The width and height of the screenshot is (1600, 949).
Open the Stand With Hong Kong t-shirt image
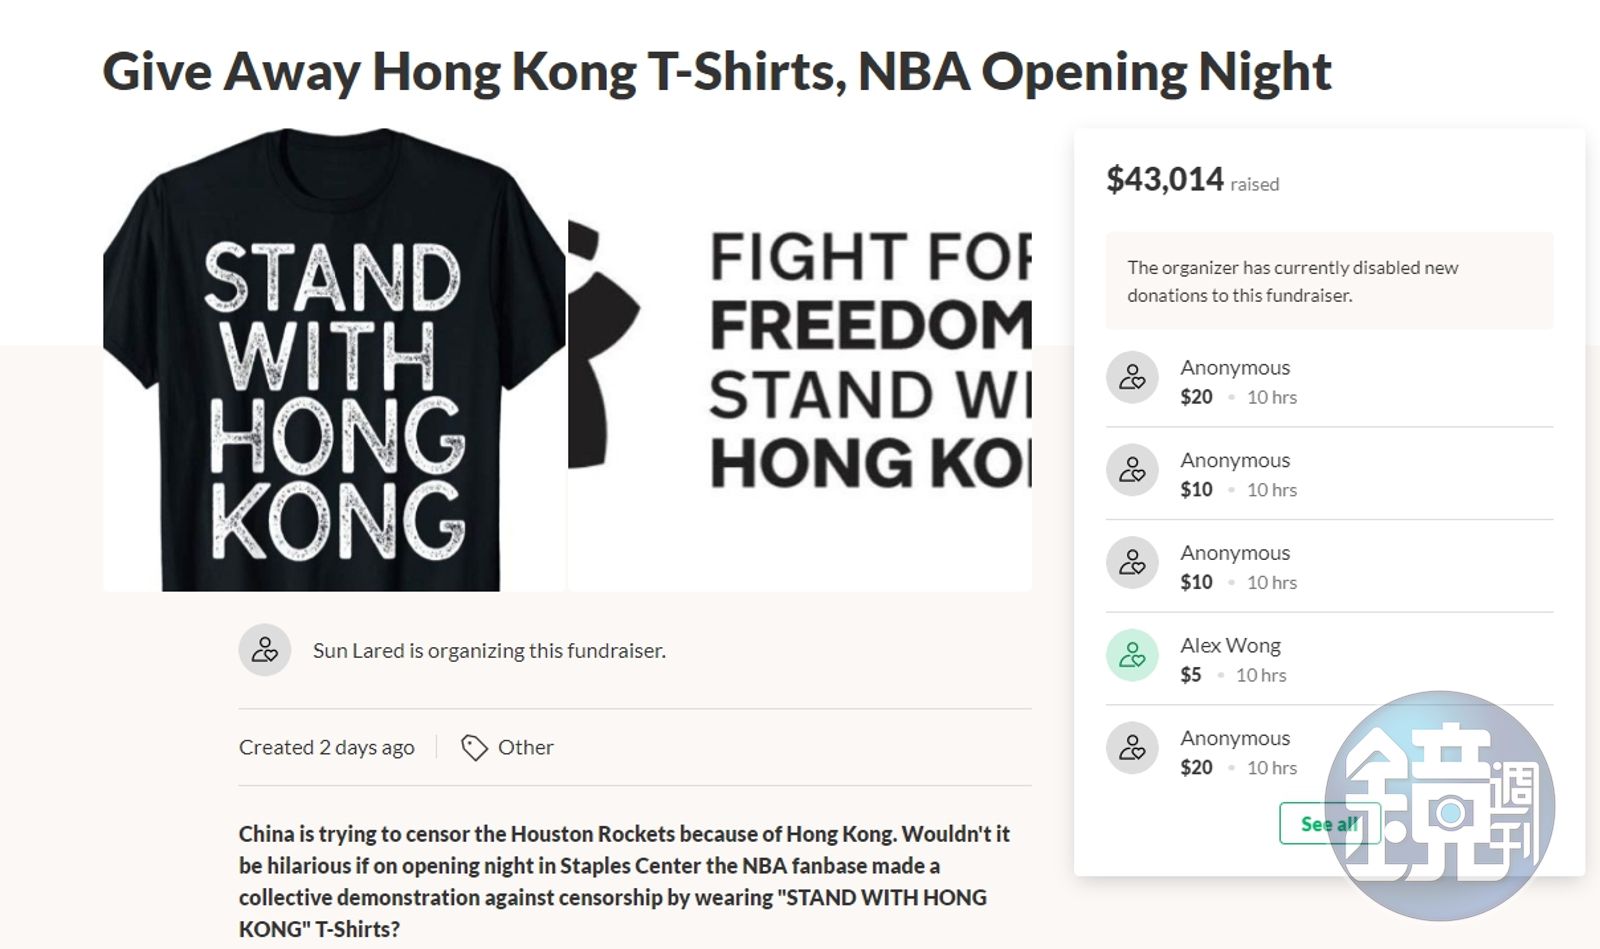(x=334, y=360)
